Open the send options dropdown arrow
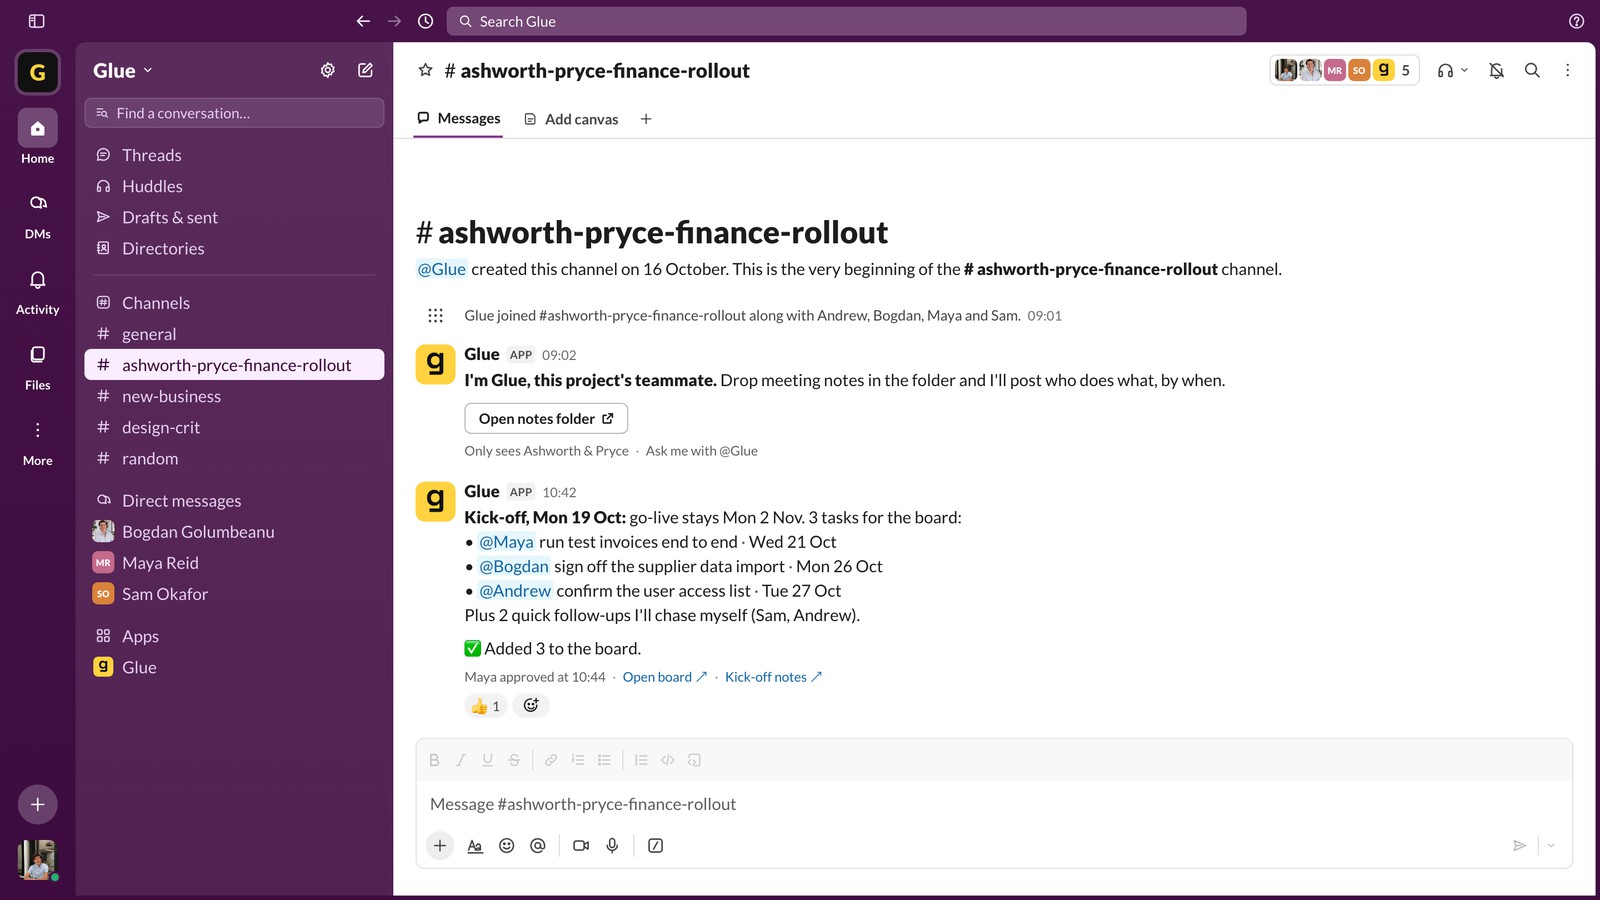 tap(1551, 846)
